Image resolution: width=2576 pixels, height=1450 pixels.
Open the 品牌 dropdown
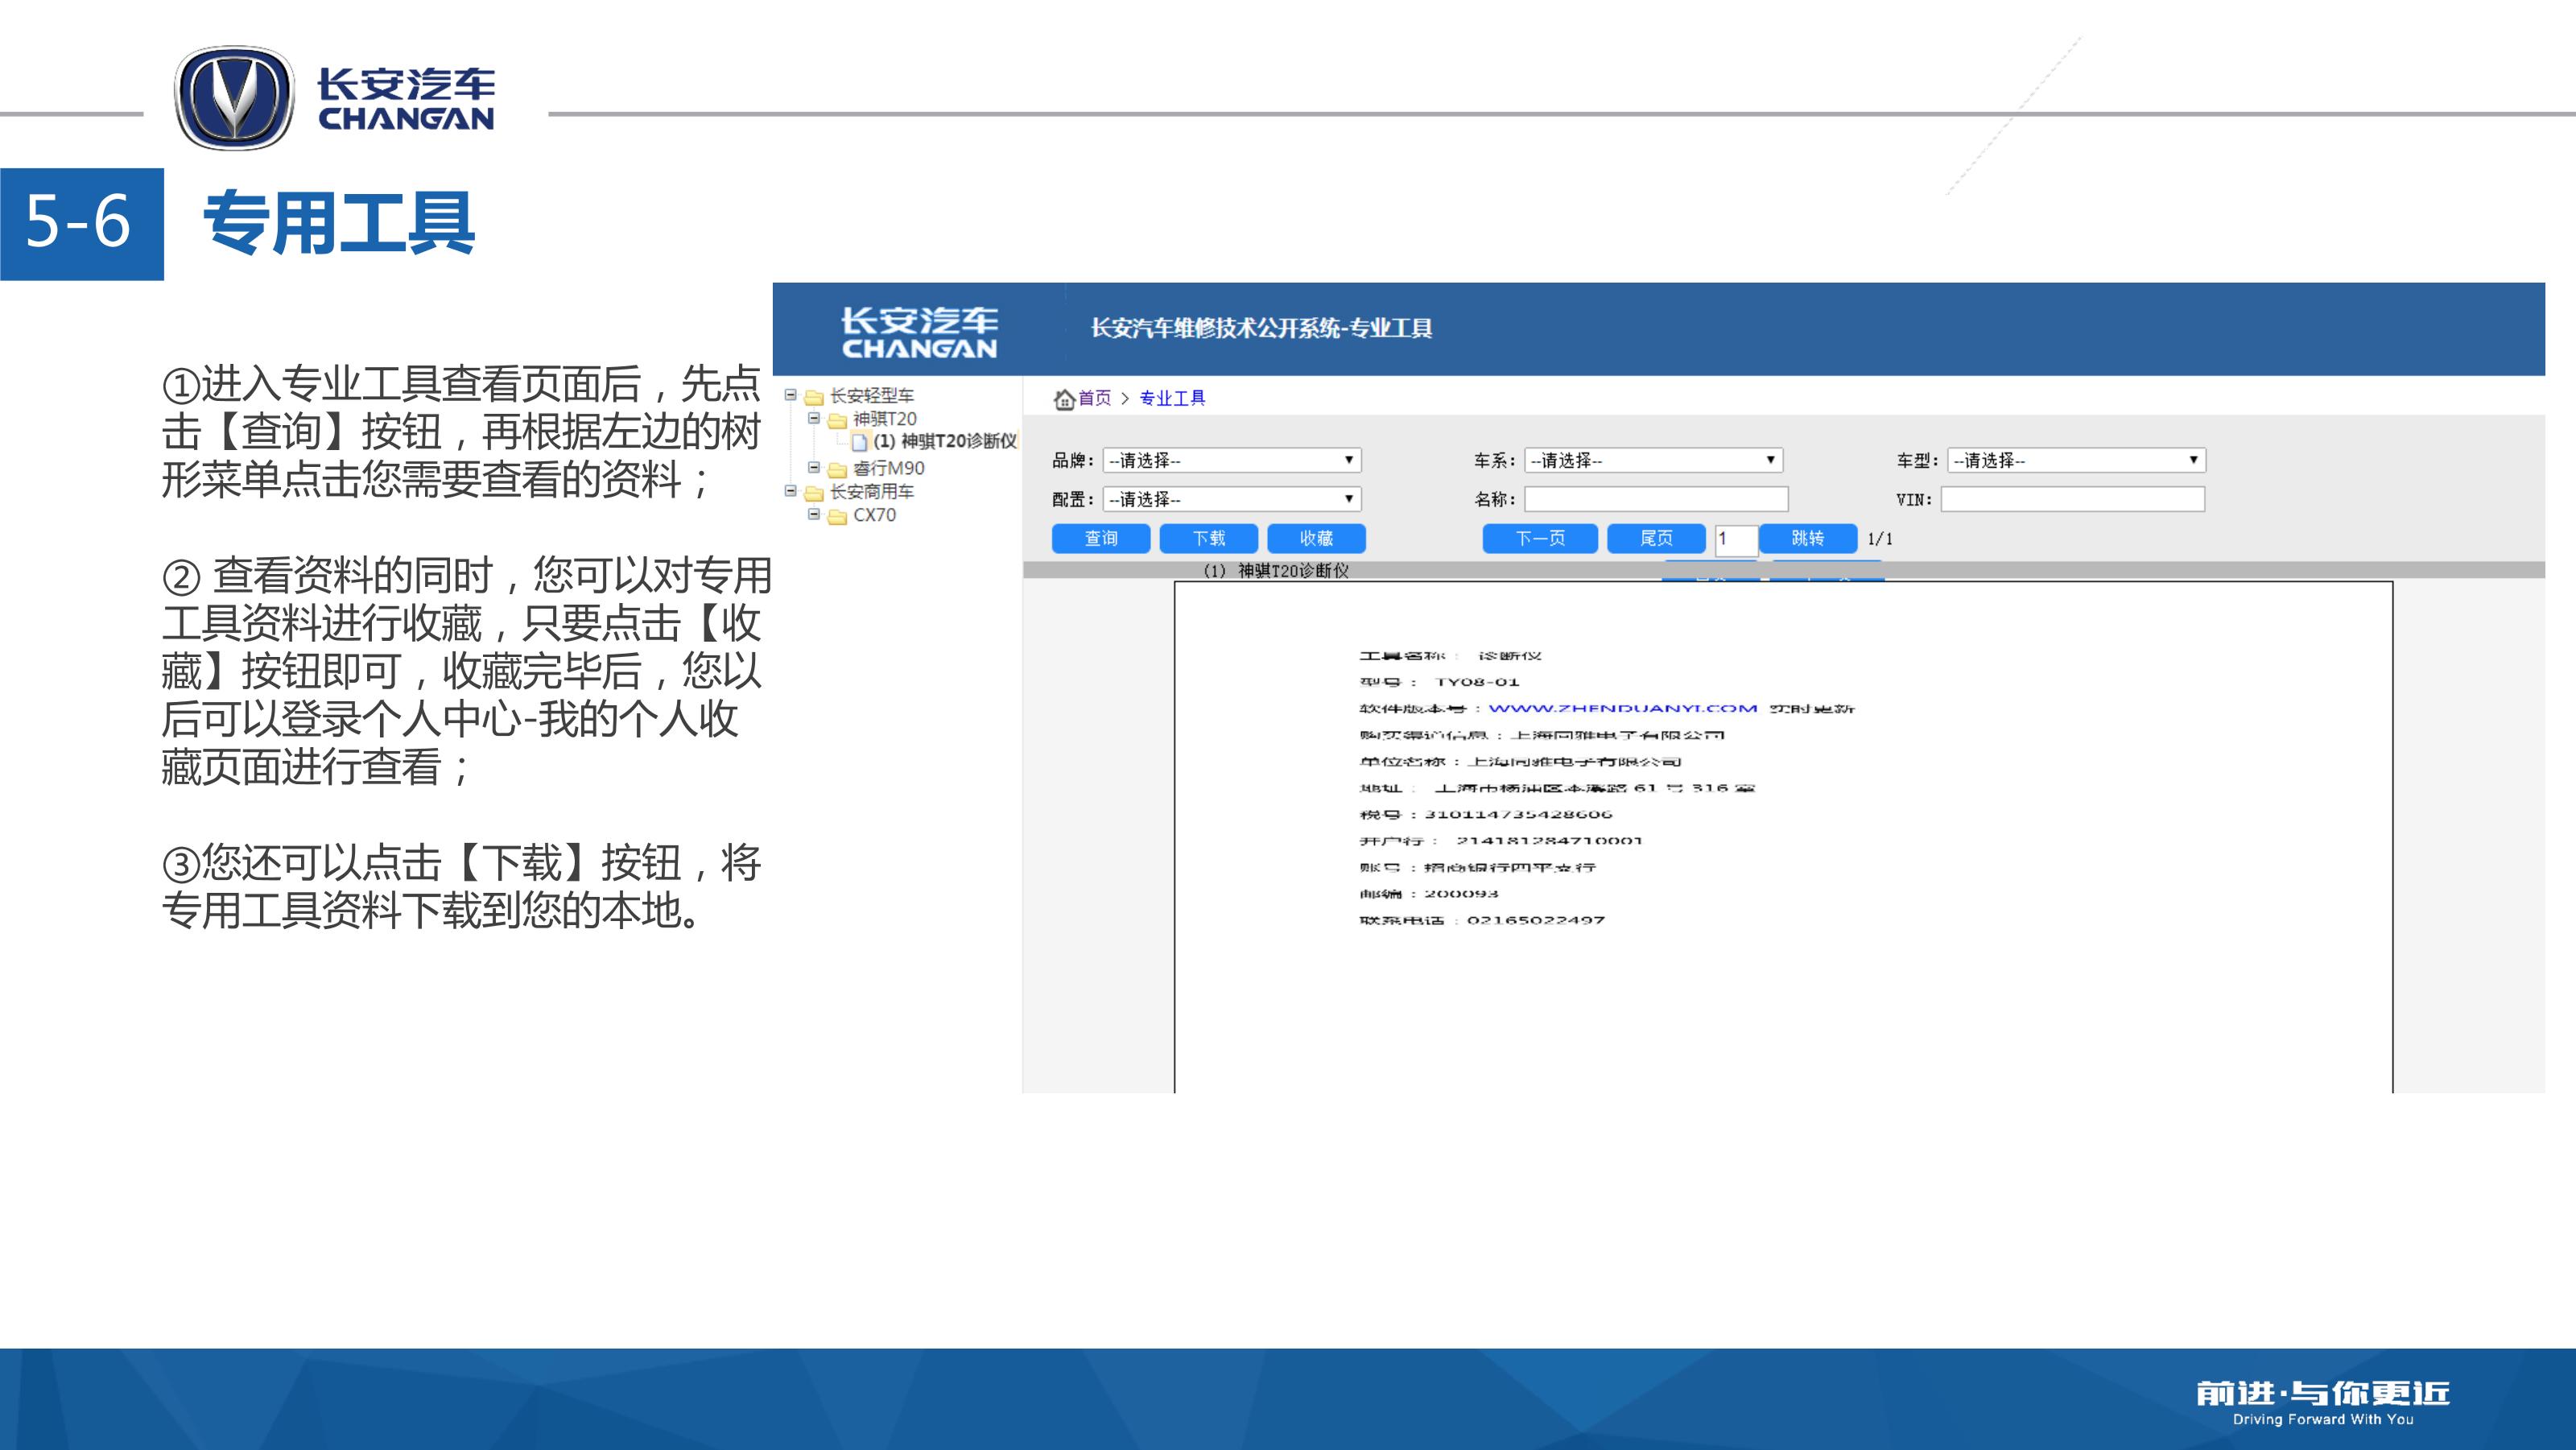(1232, 460)
